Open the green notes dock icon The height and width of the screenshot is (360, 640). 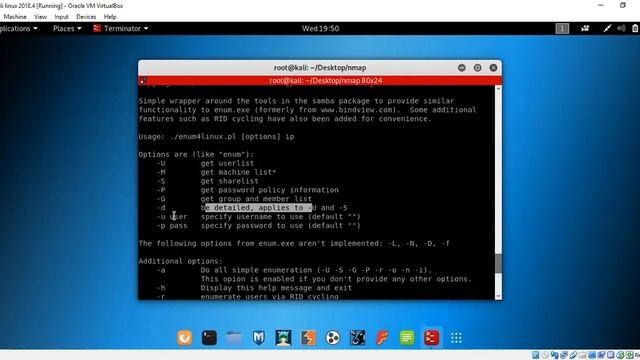point(407,338)
